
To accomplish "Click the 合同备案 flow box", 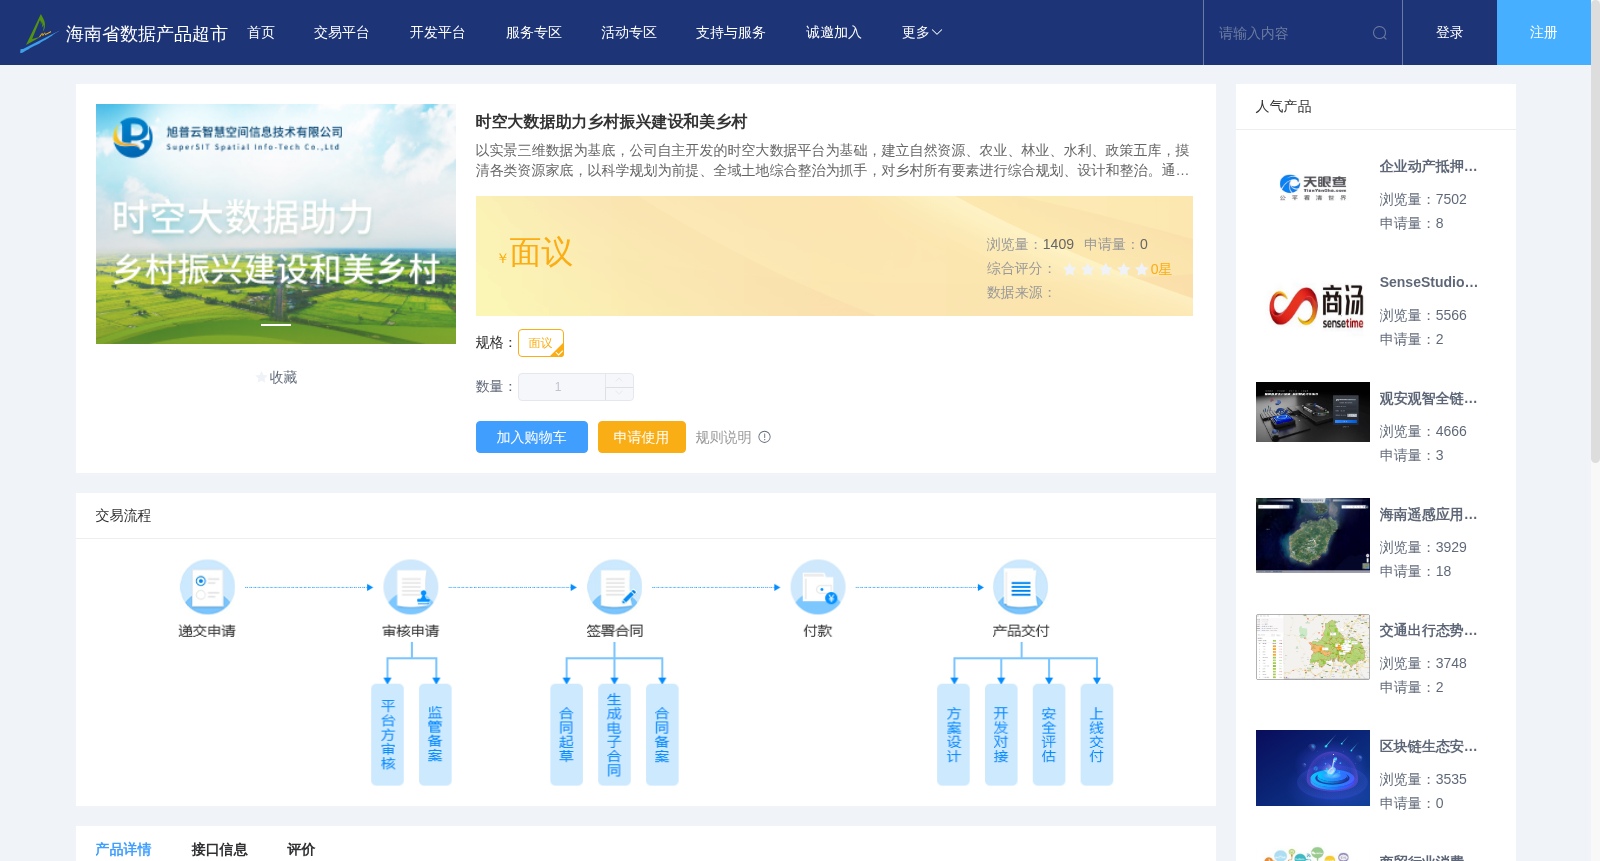I will pyautogui.click(x=662, y=735).
